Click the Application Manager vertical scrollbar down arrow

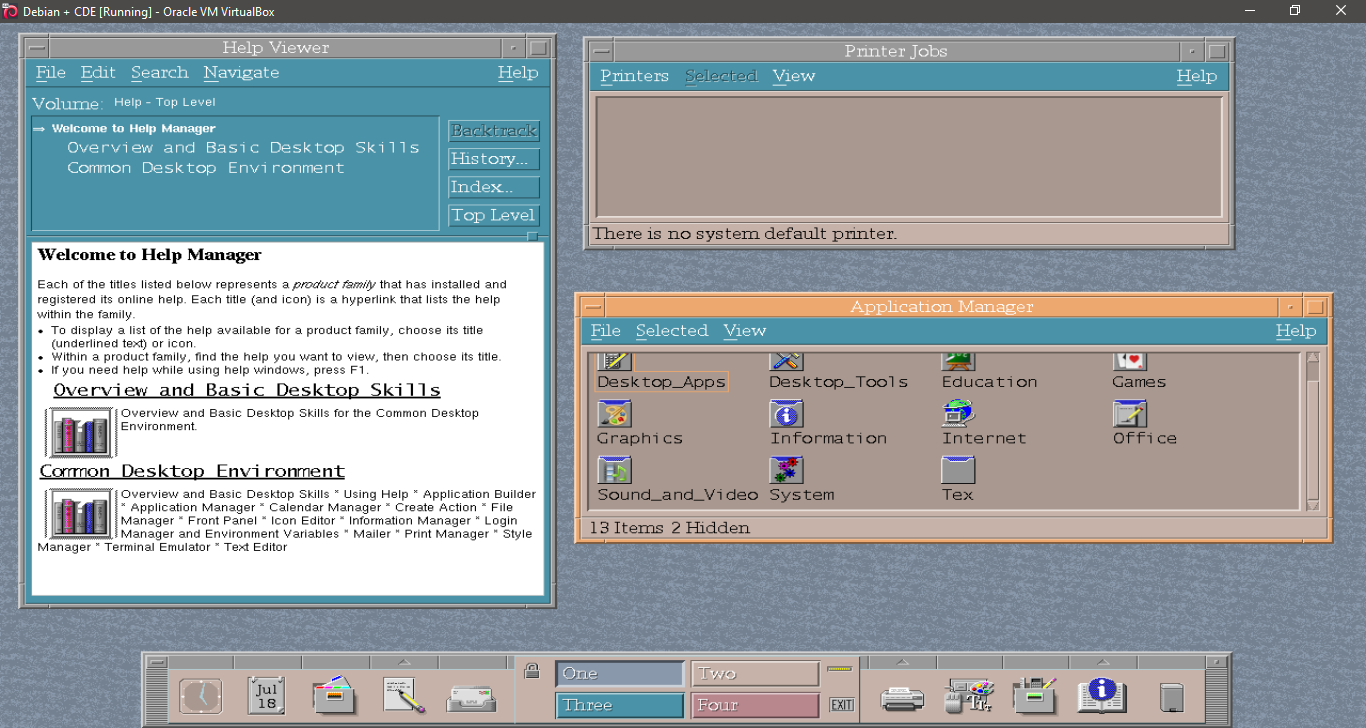click(1313, 505)
